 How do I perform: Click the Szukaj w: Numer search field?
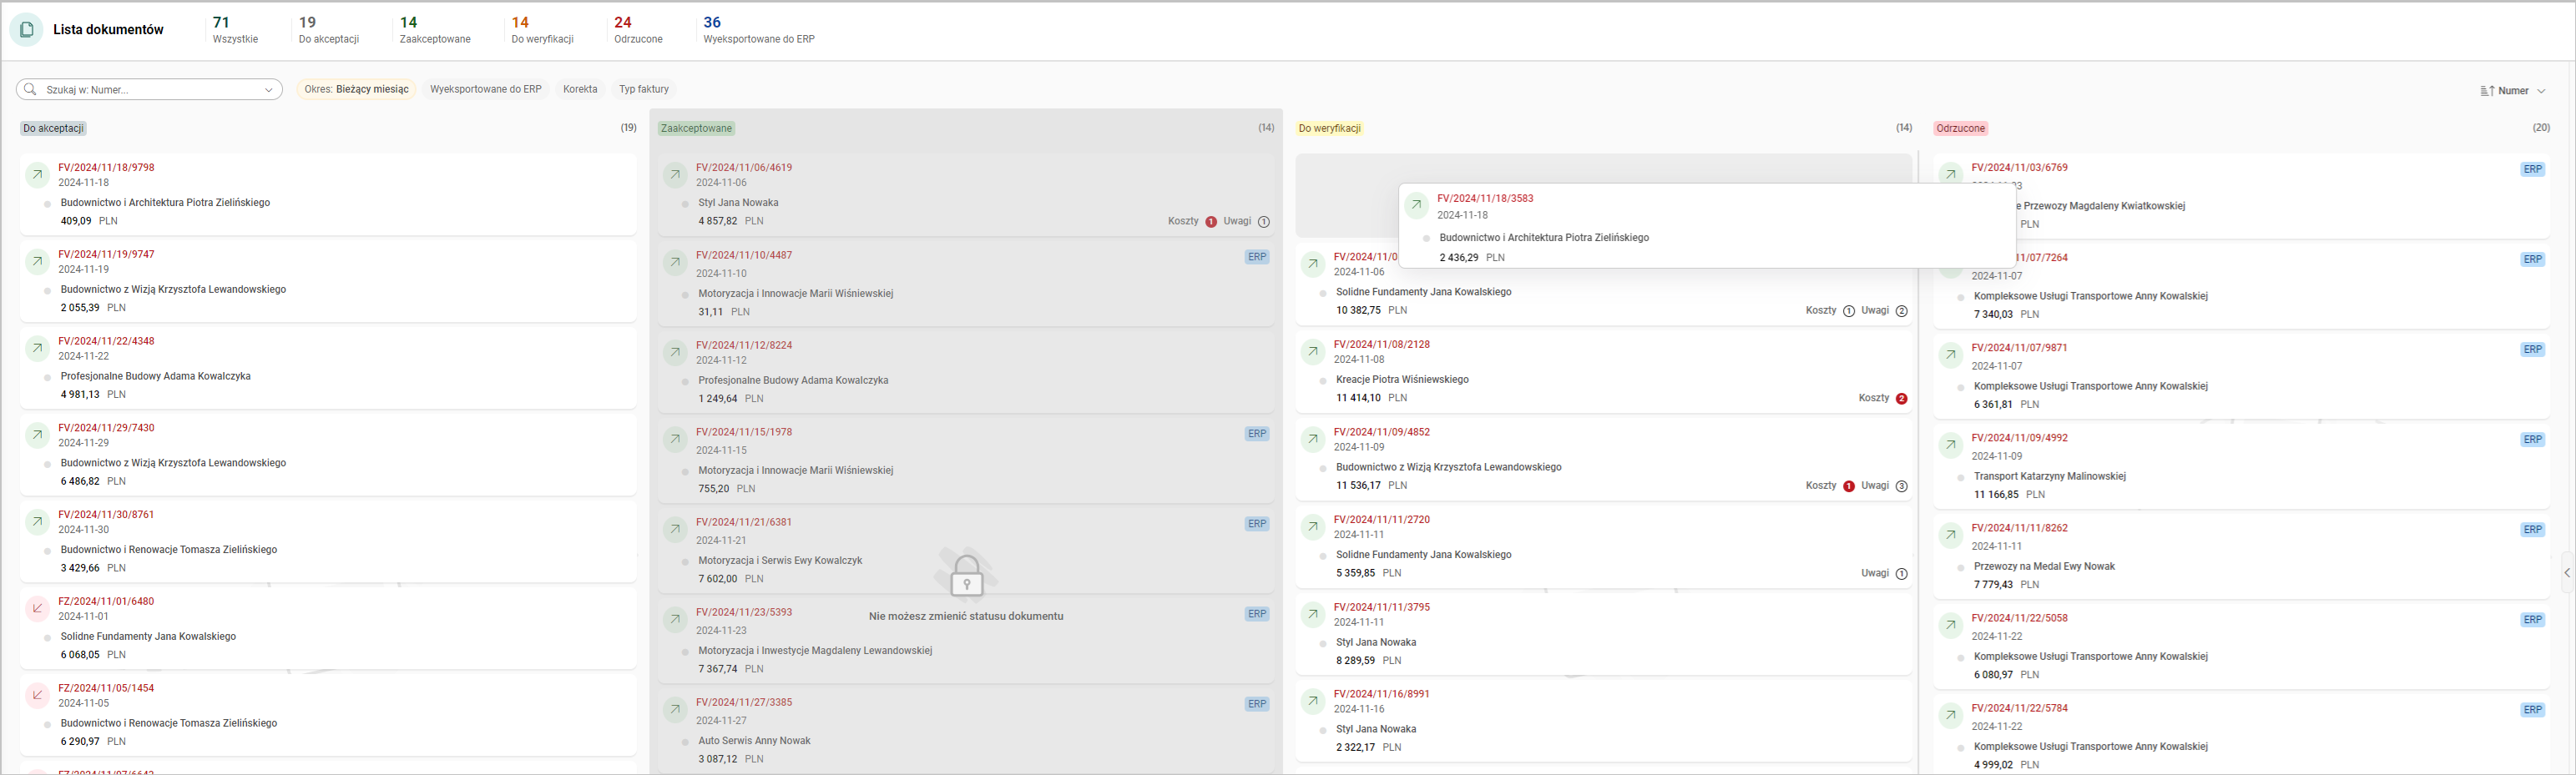click(149, 89)
